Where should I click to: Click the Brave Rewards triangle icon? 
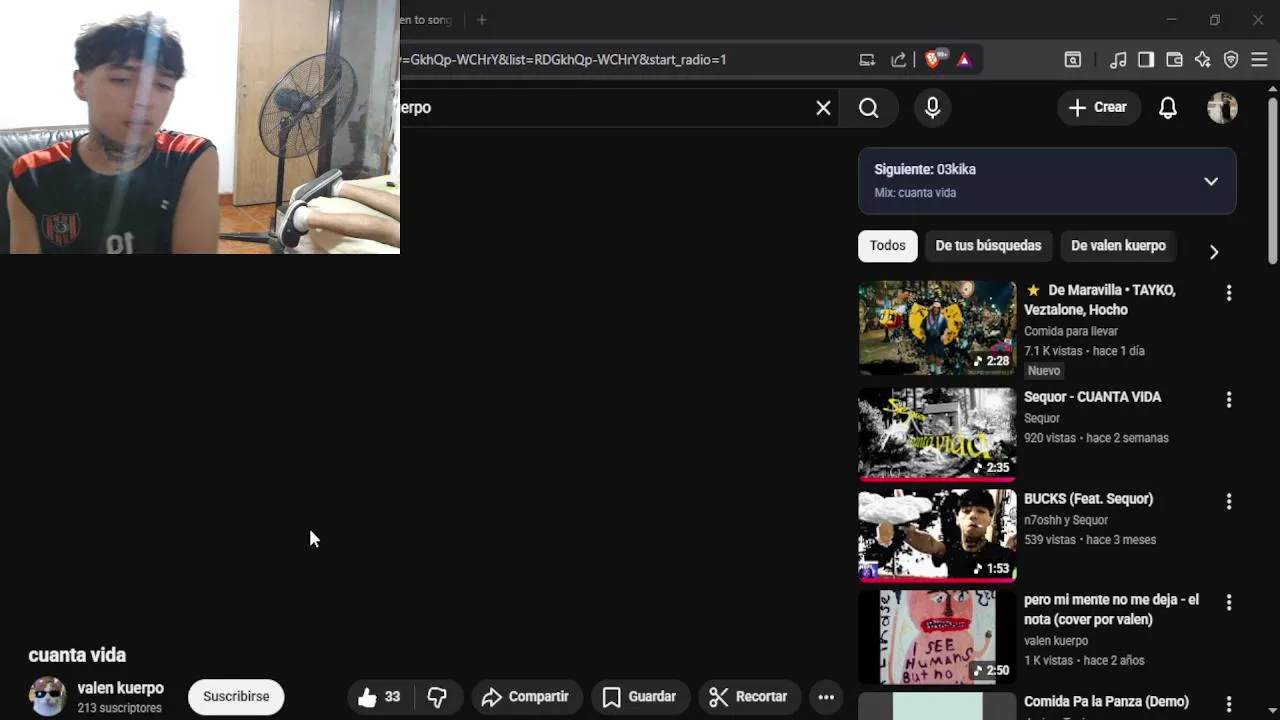(964, 60)
